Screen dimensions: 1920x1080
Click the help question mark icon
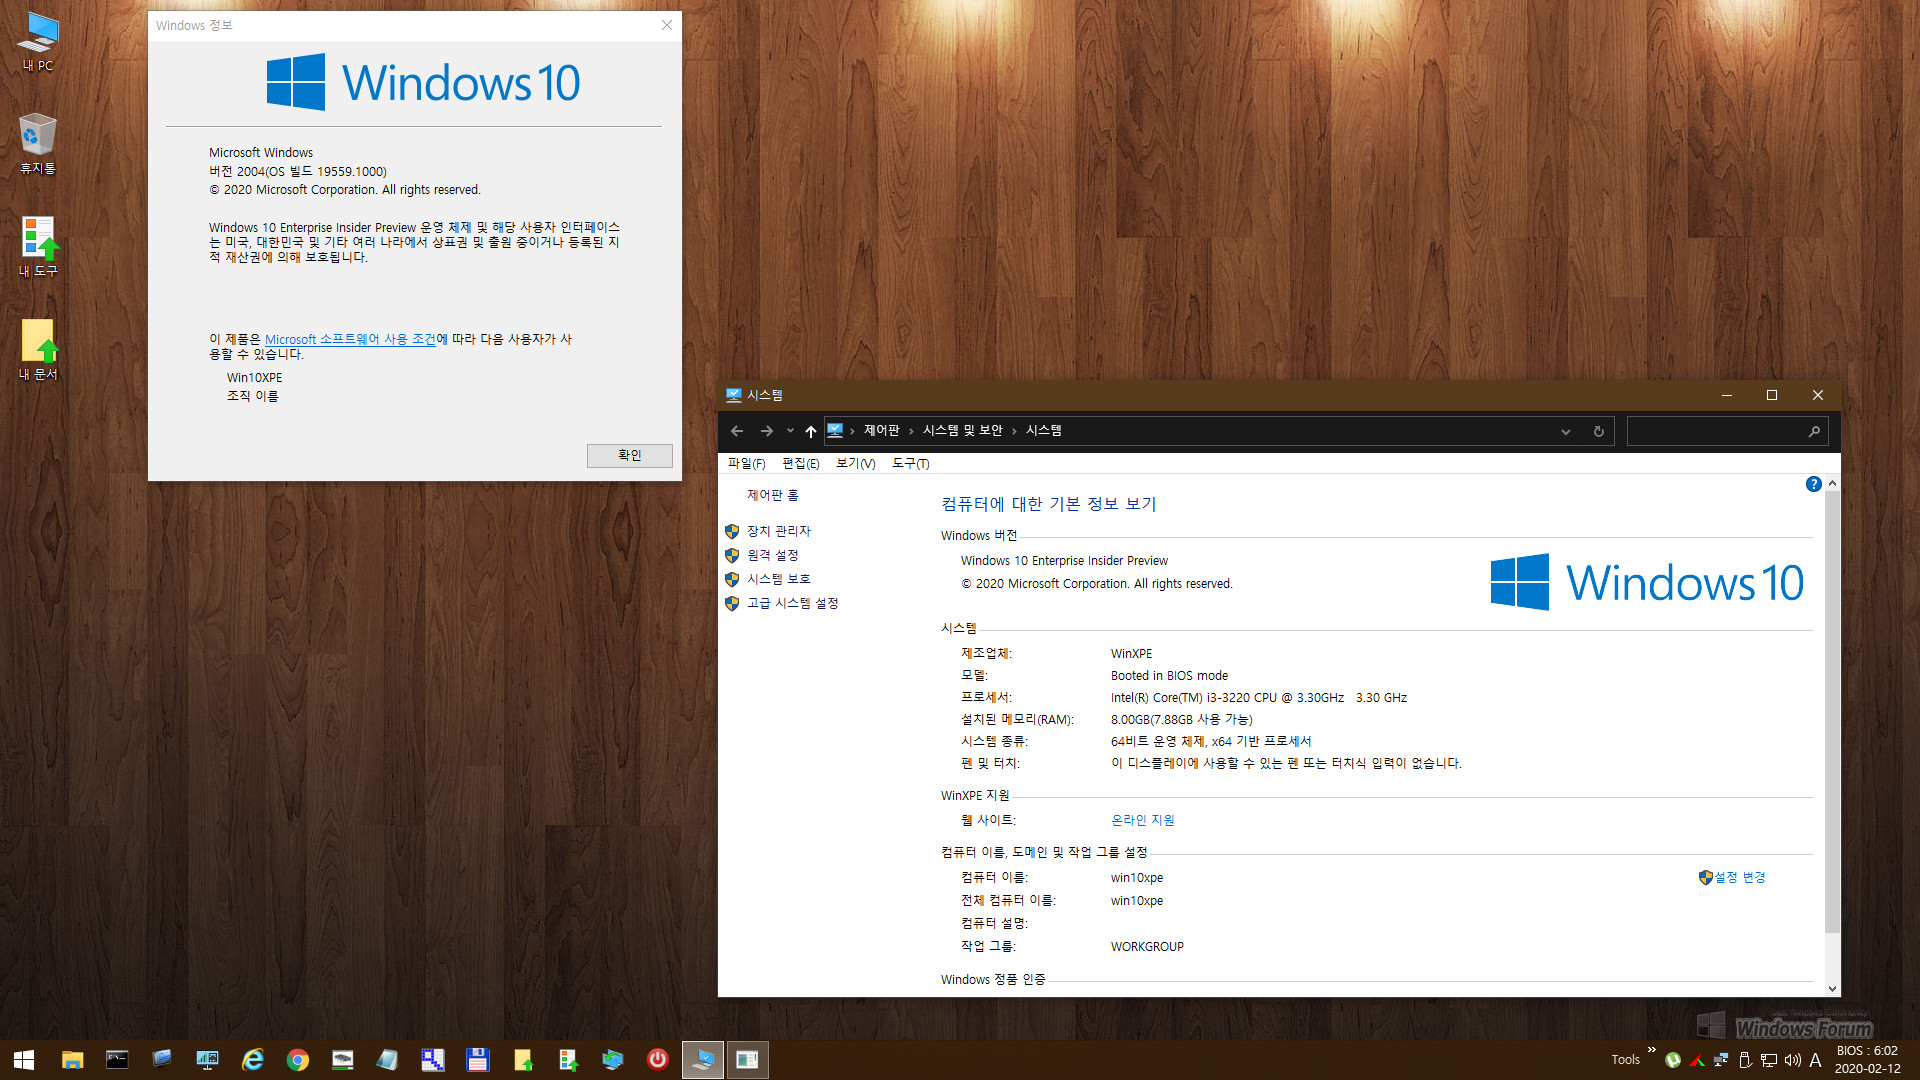coord(1813,484)
